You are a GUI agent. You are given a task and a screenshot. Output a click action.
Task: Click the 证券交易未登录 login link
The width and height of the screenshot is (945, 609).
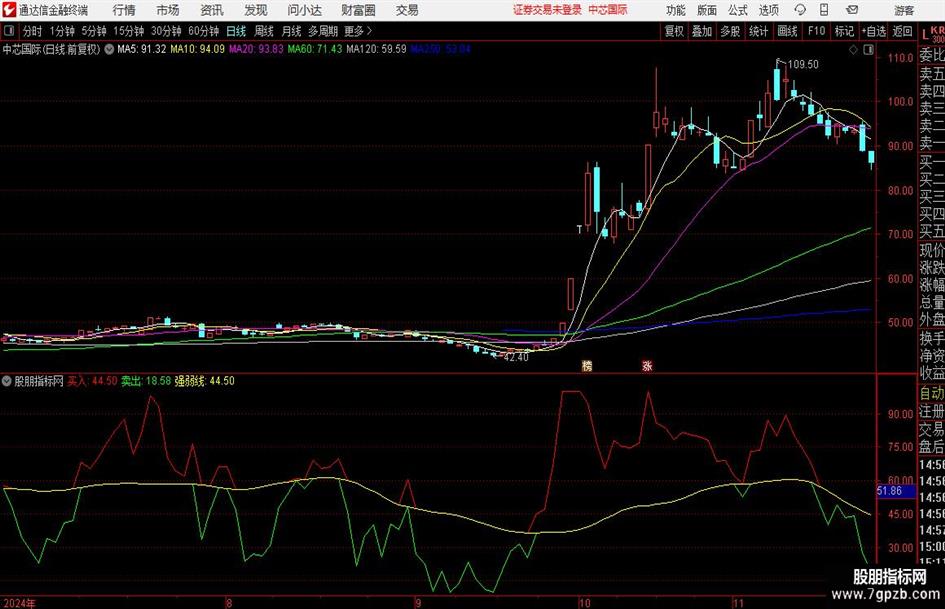(547, 10)
